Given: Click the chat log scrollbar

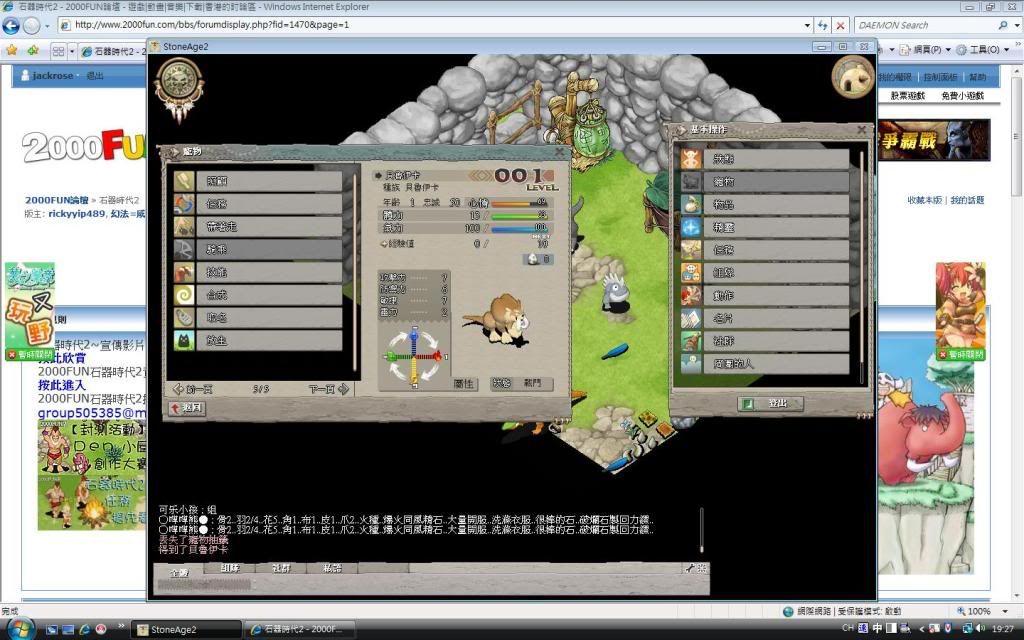Looking at the screenshot, I should [x=701, y=529].
